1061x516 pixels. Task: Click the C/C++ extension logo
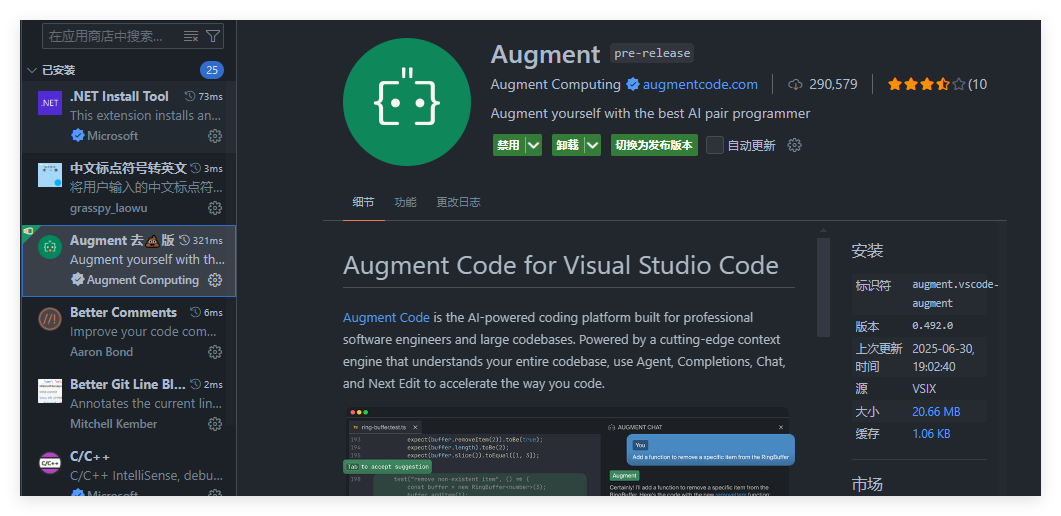pos(50,463)
